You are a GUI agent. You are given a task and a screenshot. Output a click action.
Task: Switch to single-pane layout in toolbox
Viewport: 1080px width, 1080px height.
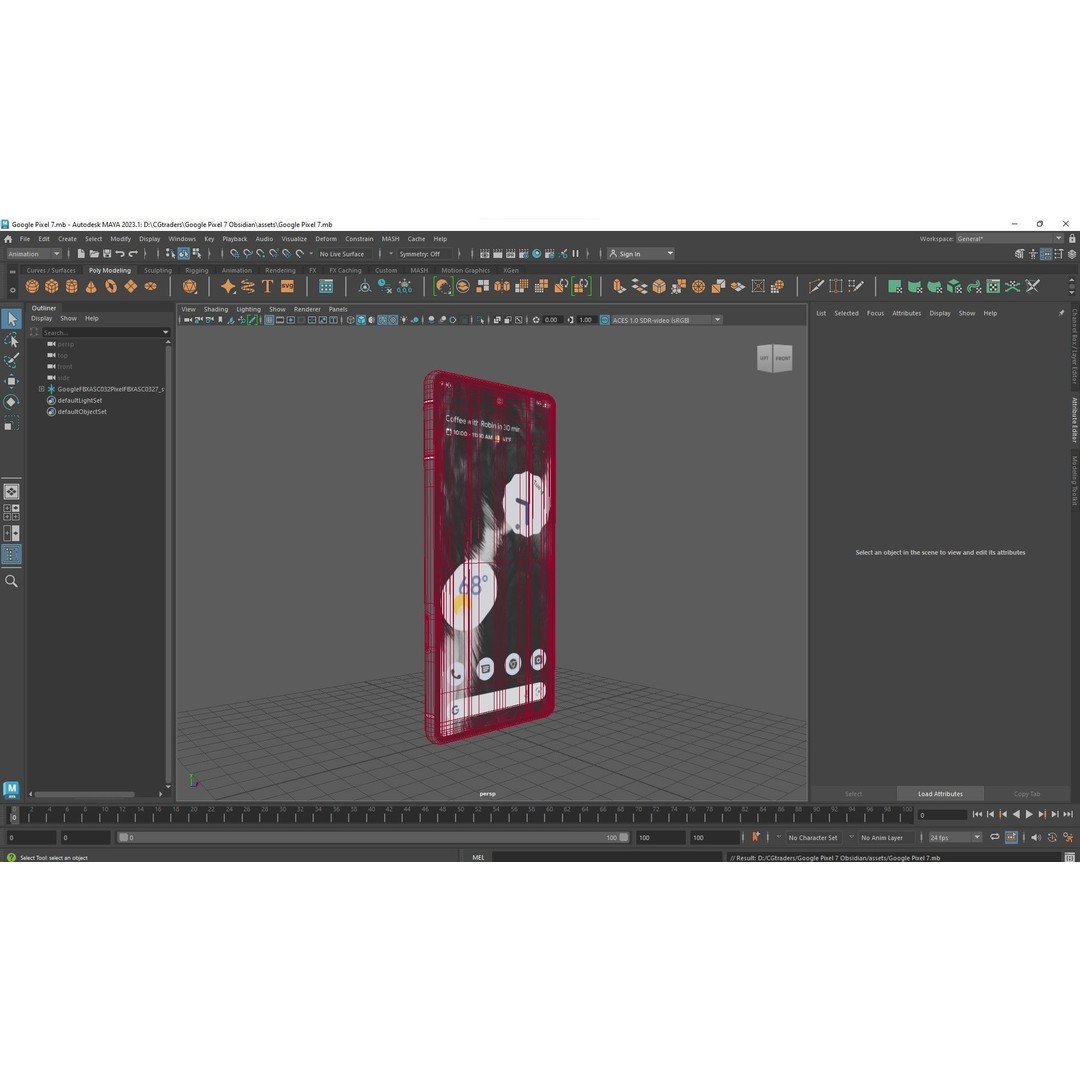point(11,491)
